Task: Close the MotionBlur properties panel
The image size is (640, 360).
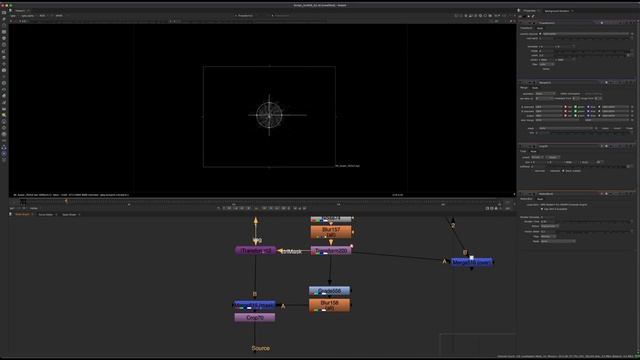Action: [x=631, y=193]
